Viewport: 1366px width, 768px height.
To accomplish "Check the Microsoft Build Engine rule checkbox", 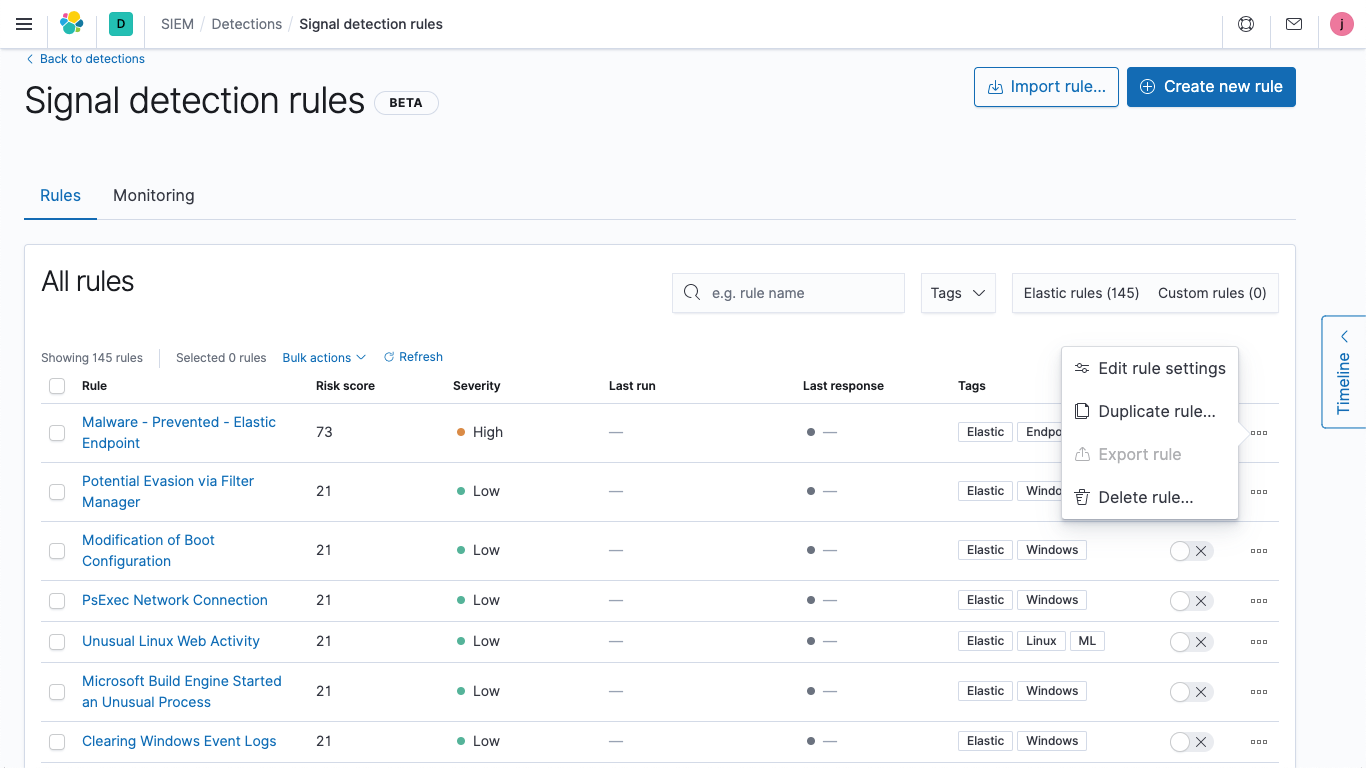I will 57,692.
